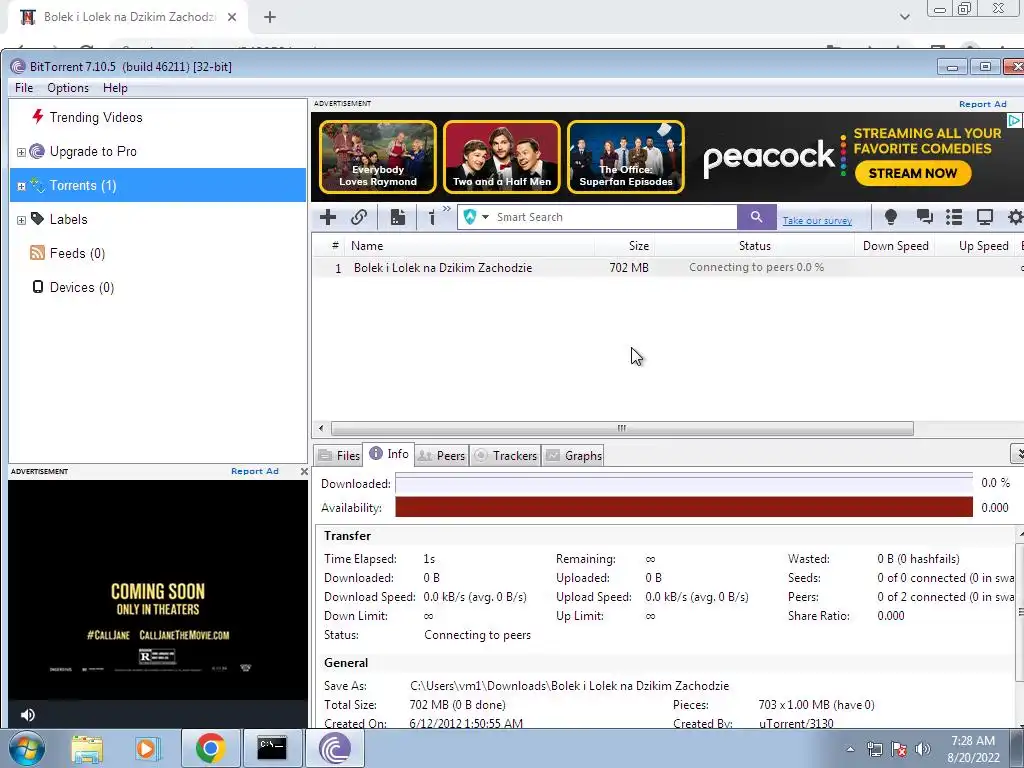
Task: Sort by the Down Speed column header
Action: tap(895, 246)
